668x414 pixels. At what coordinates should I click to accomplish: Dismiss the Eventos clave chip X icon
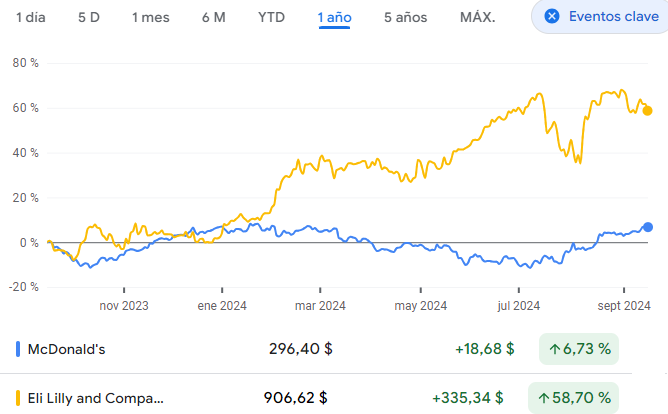click(x=552, y=17)
